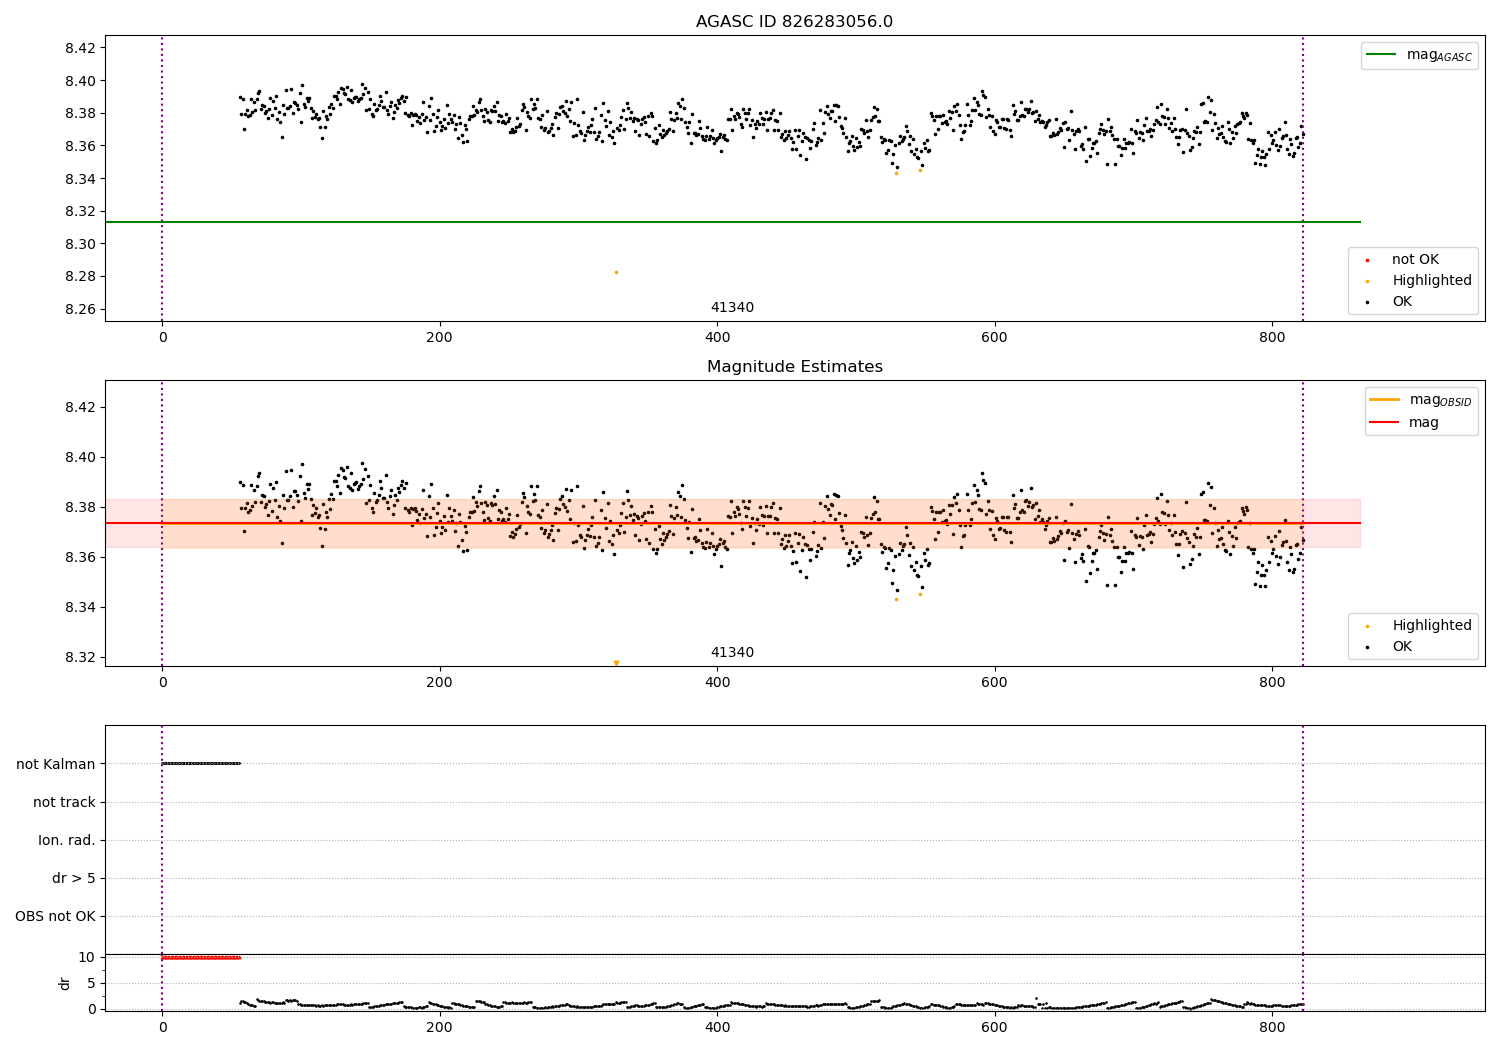1500x1050 pixels.
Task: Click OK marker in middle plot legend
Action: pos(1367,647)
